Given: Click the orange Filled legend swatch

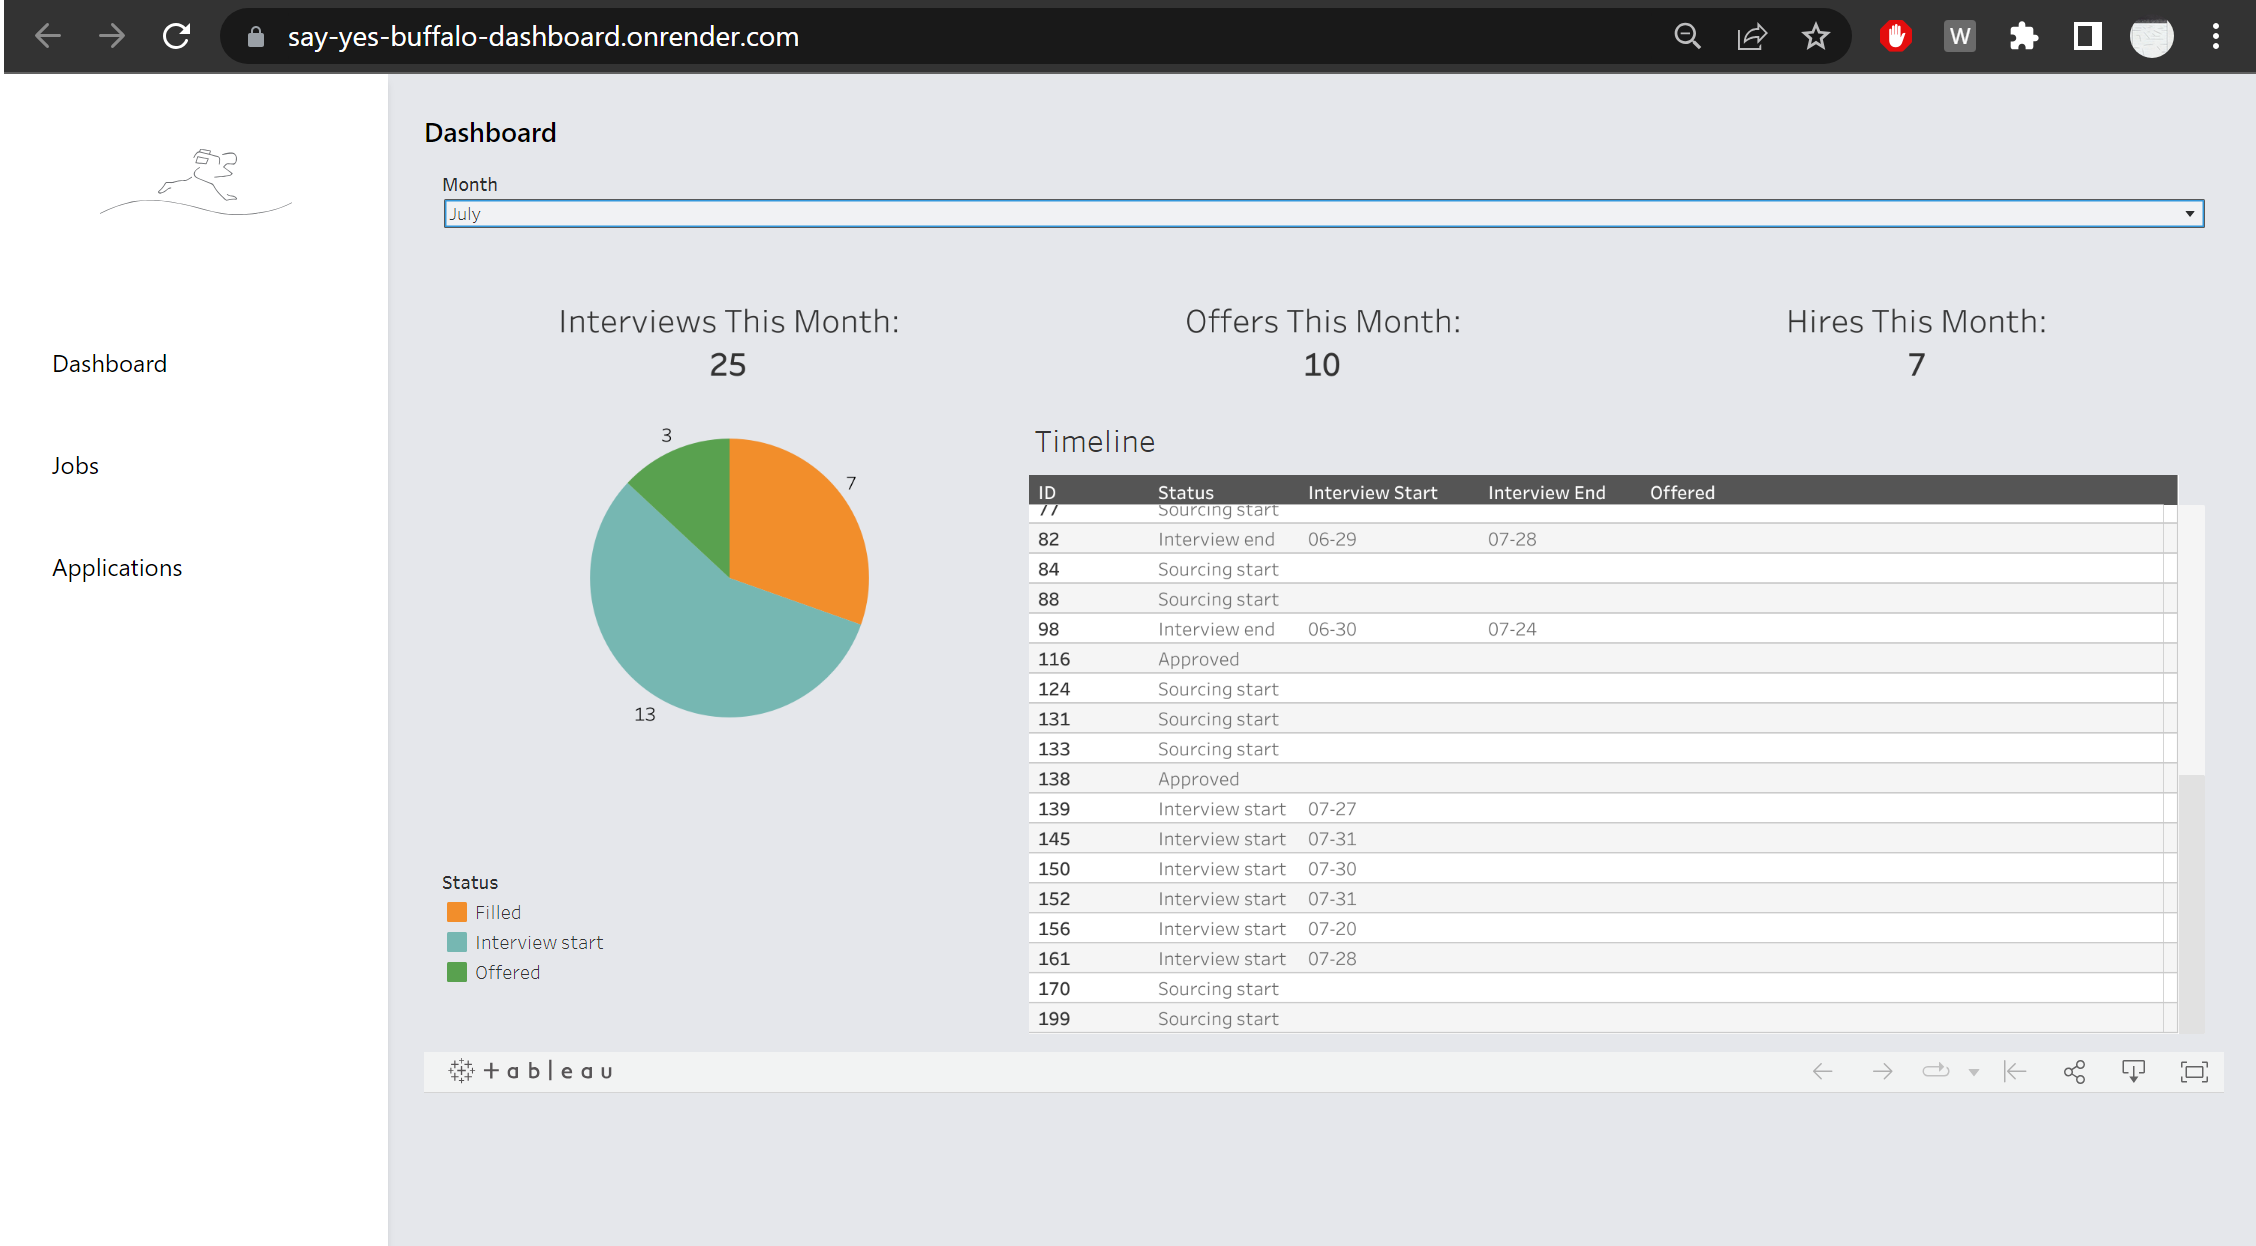Looking at the screenshot, I should [x=457, y=912].
